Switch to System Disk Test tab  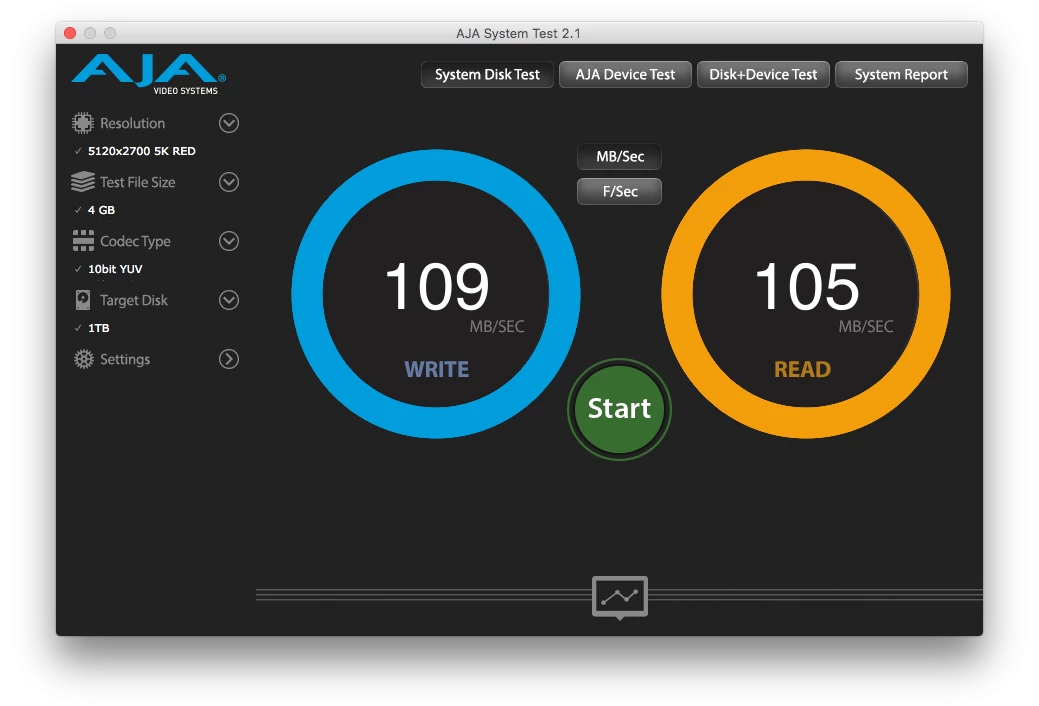click(x=487, y=75)
